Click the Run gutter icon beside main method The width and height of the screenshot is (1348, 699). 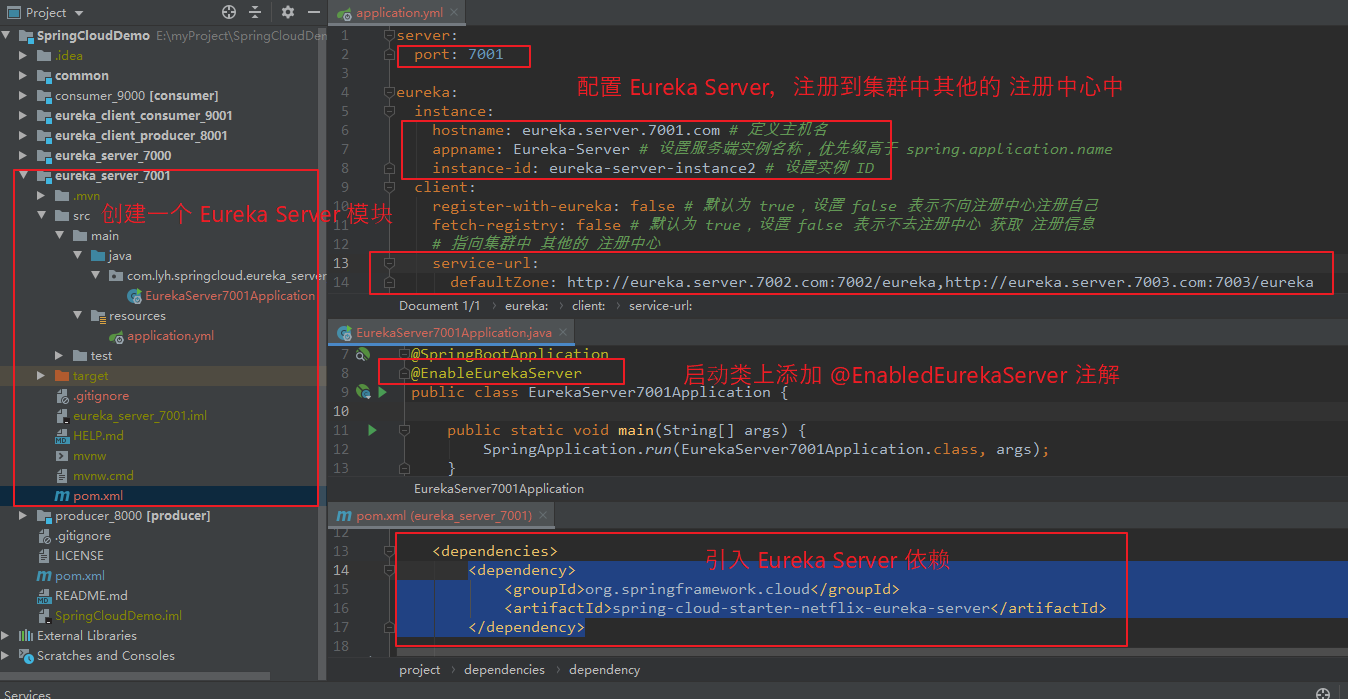[372, 430]
